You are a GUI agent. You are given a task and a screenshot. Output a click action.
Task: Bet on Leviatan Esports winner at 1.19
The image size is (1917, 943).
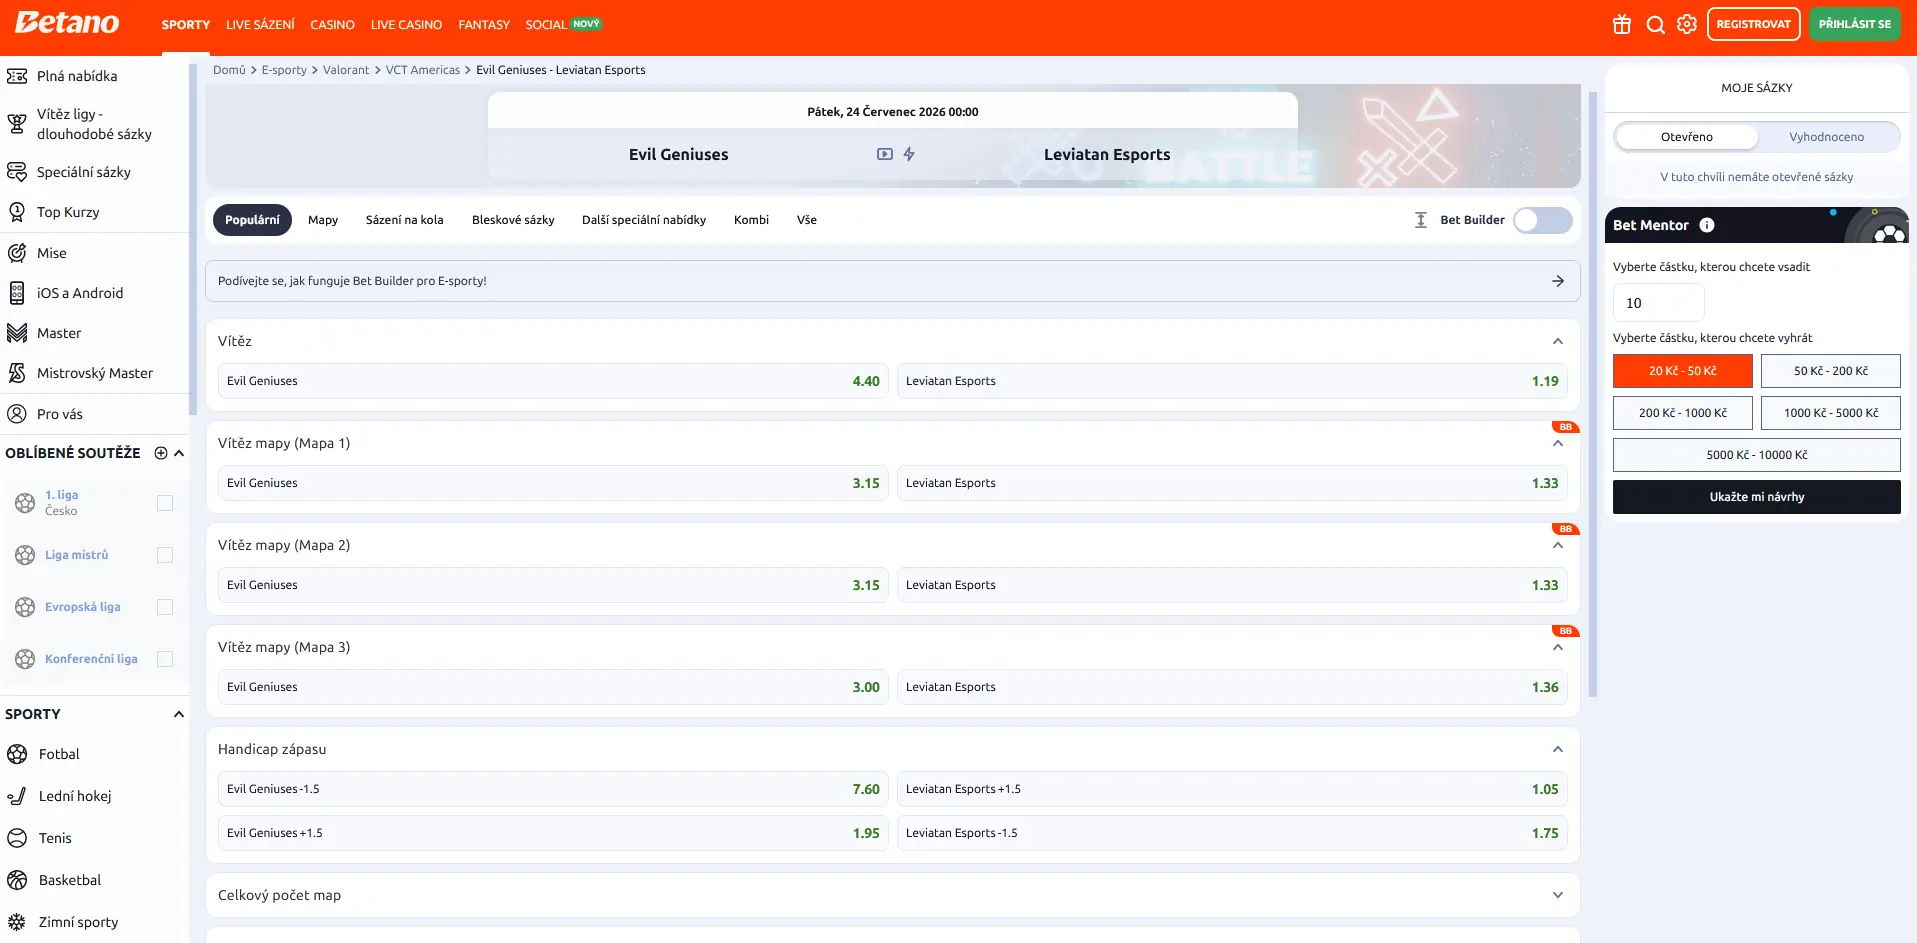pos(1232,381)
